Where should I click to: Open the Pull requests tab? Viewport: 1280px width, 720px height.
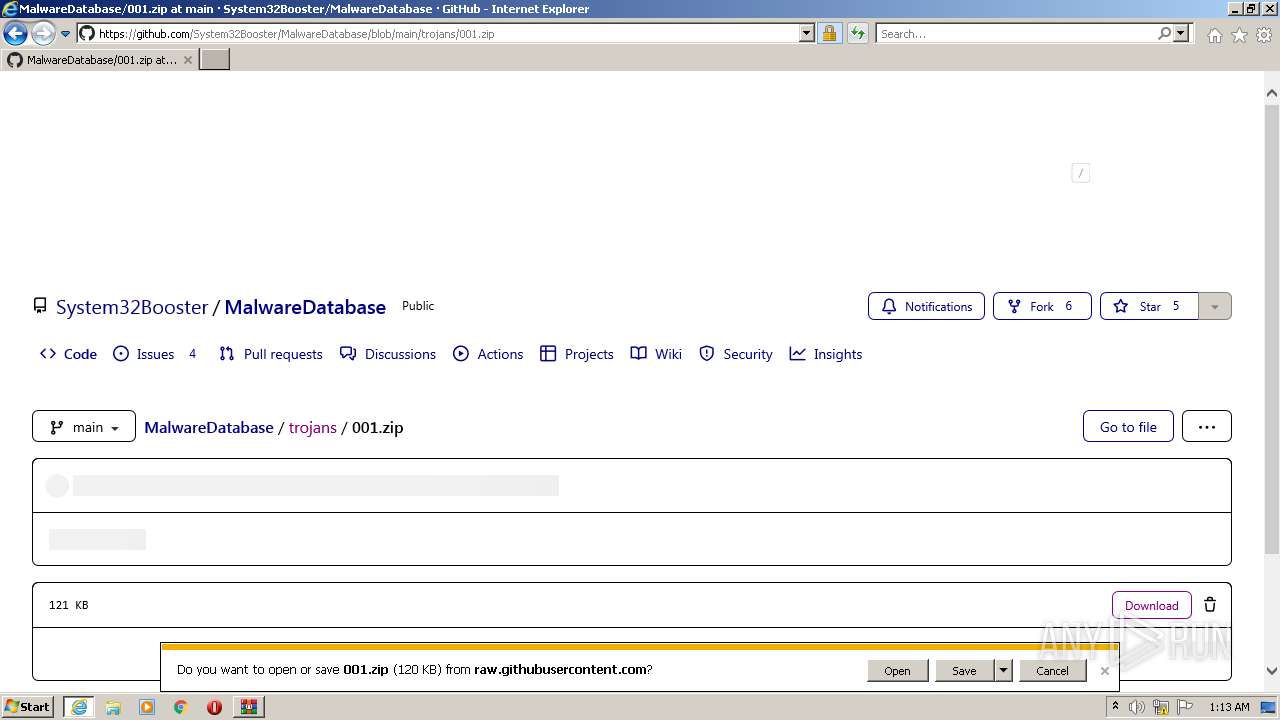(x=271, y=354)
